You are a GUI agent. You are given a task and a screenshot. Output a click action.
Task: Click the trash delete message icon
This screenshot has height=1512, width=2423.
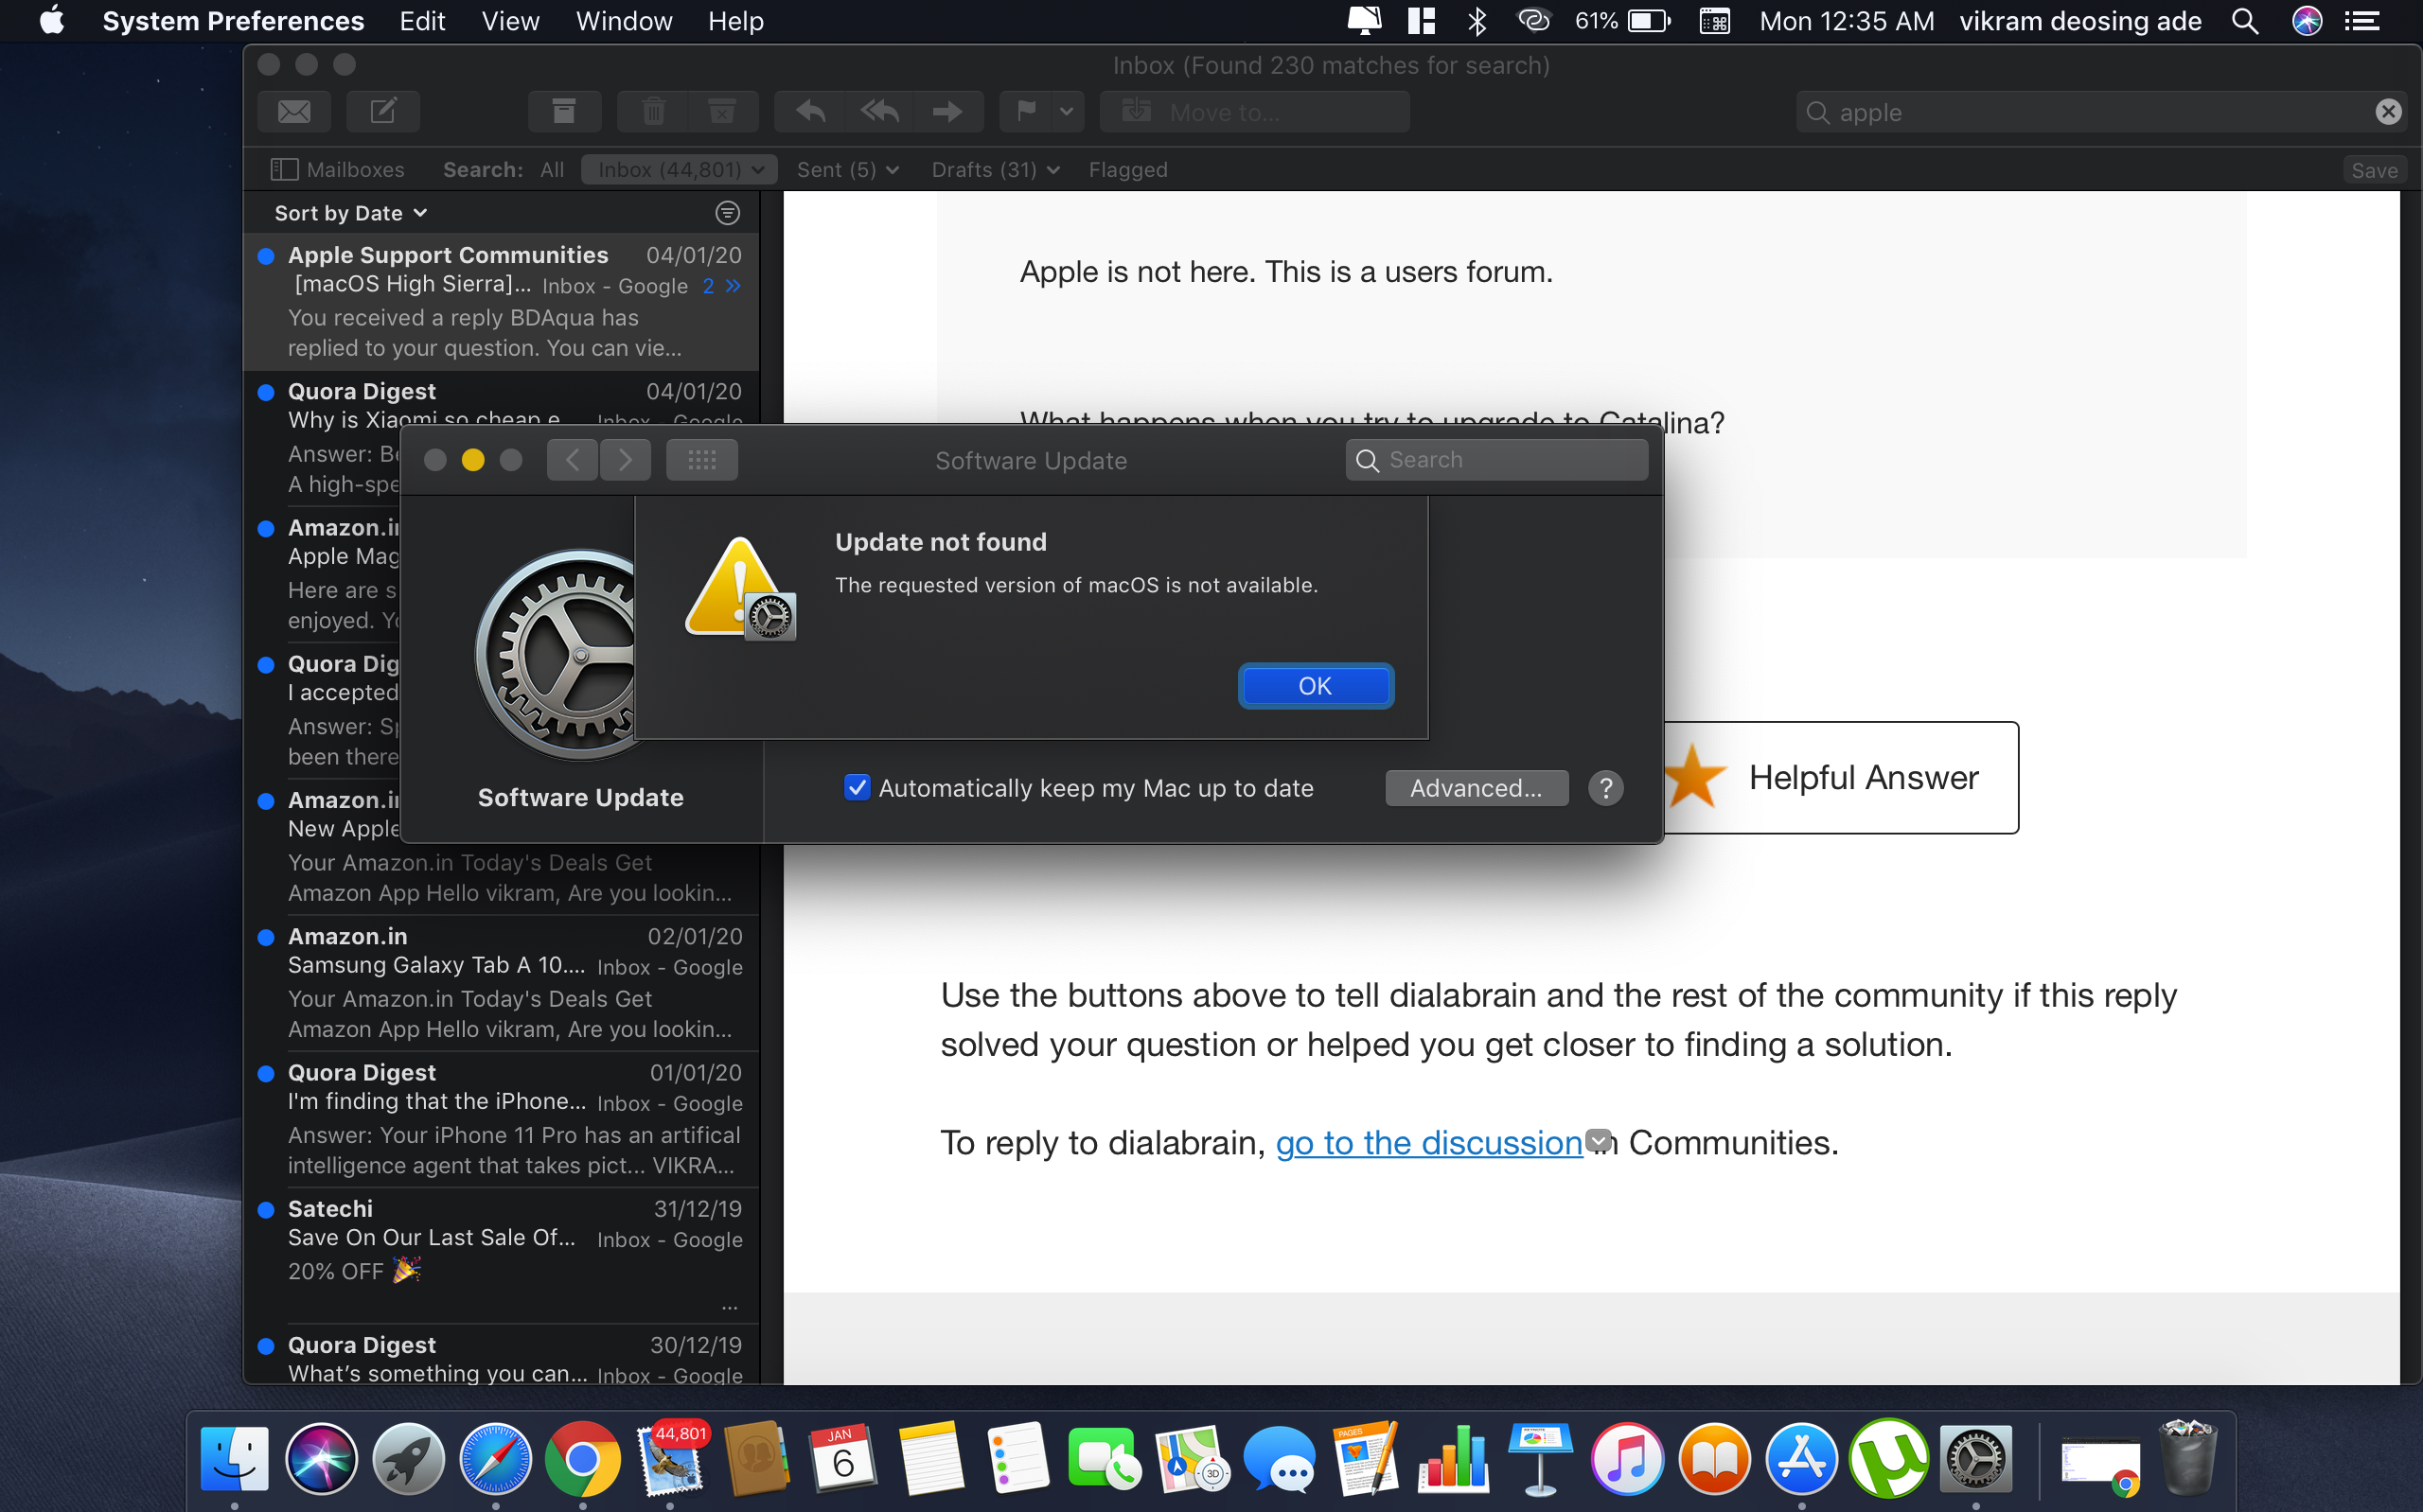(x=653, y=111)
